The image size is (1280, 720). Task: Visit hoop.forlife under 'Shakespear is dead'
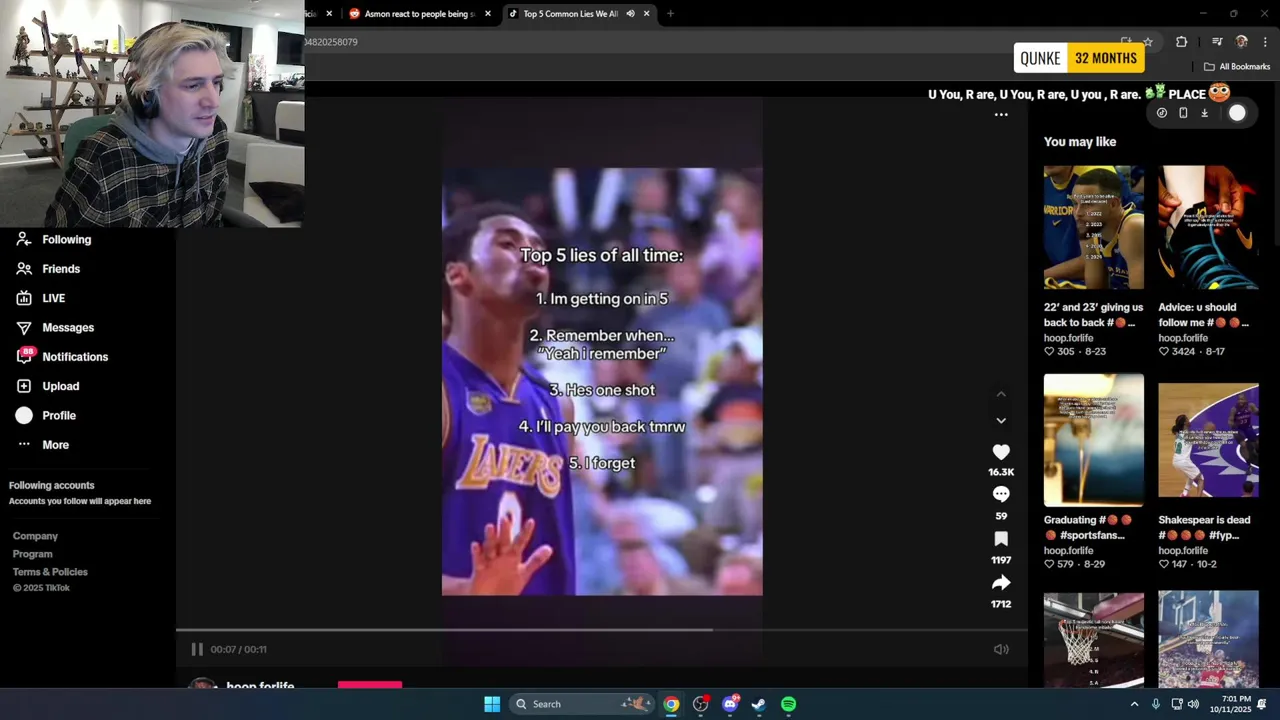(x=1183, y=551)
